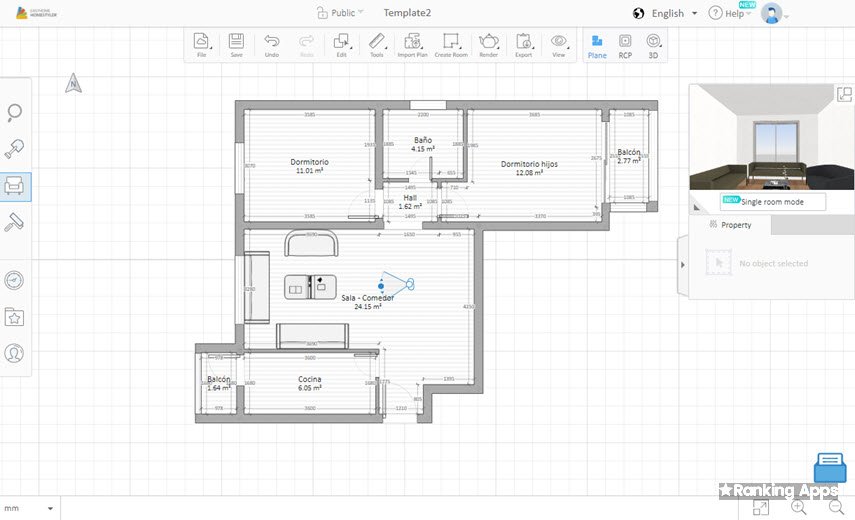
Task: Open the File menu
Action: pyautogui.click(x=202, y=45)
